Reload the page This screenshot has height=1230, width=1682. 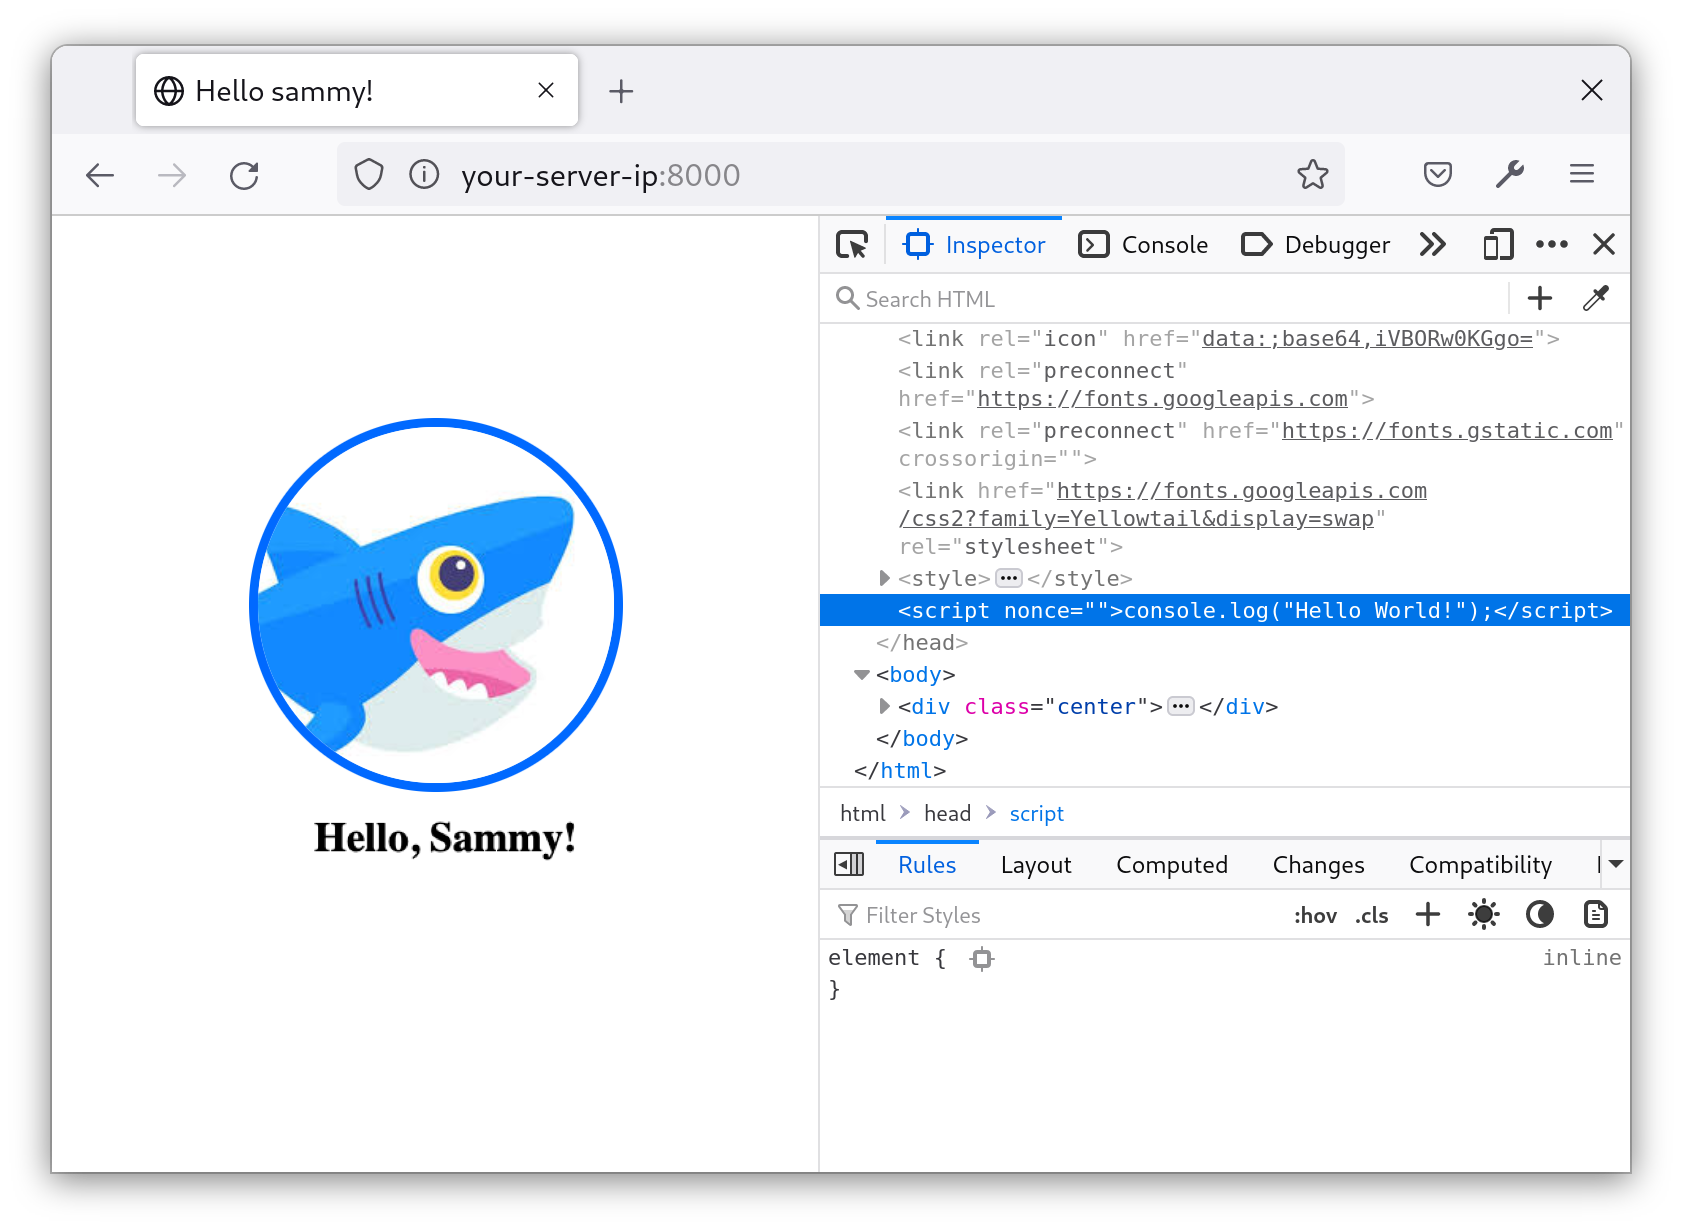pyautogui.click(x=244, y=176)
